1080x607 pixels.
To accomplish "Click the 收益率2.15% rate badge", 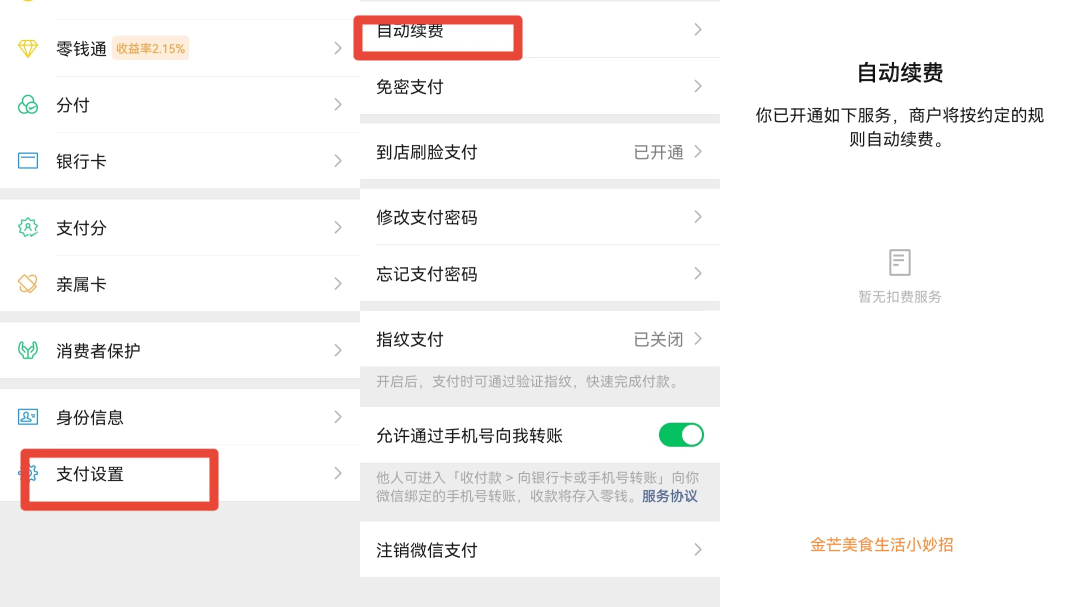I will click(x=150, y=47).
